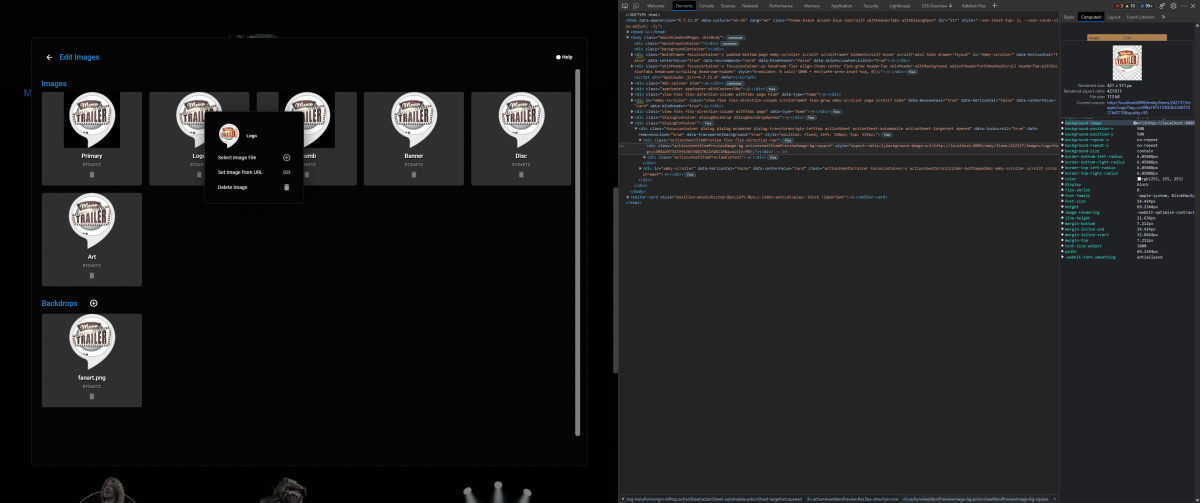Expand the font-family computed property
The height and width of the screenshot is (503, 1200).
[1063, 195]
